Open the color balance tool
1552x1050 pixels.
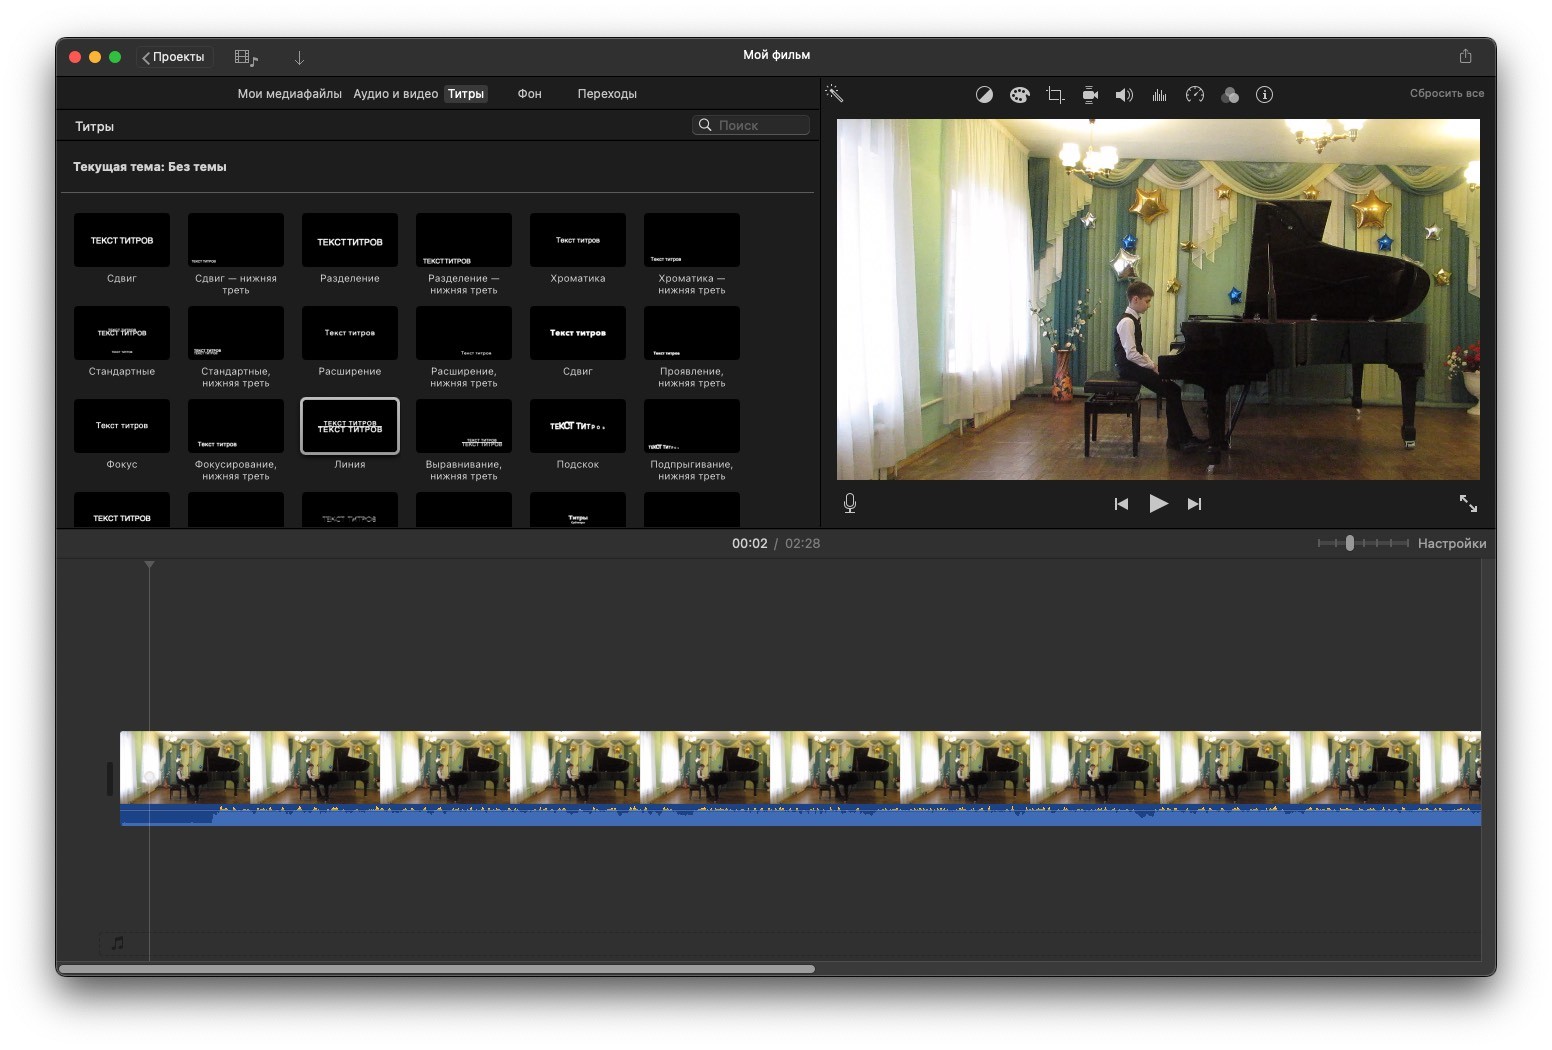click(x=984, y=95)
